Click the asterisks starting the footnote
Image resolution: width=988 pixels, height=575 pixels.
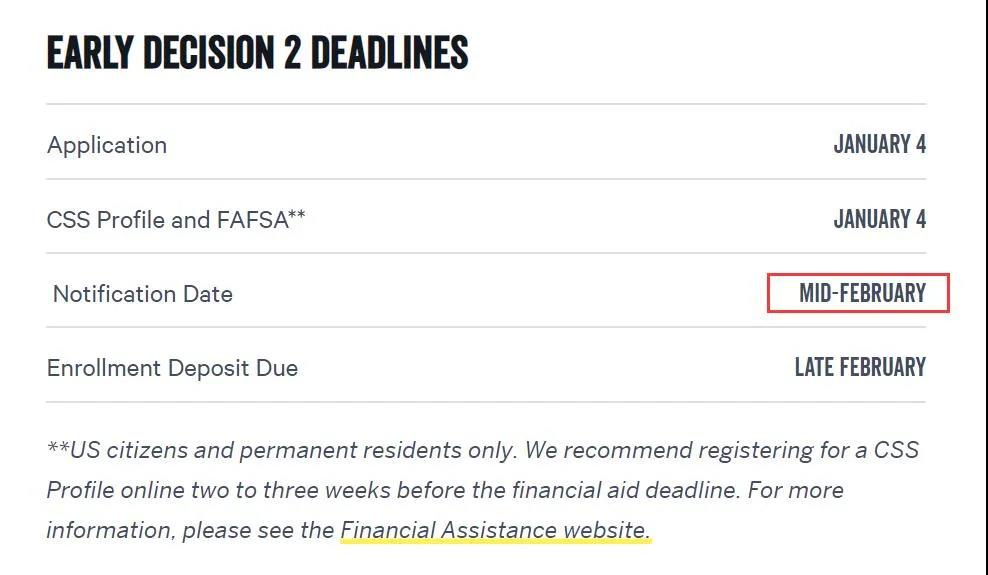[57, 447]
